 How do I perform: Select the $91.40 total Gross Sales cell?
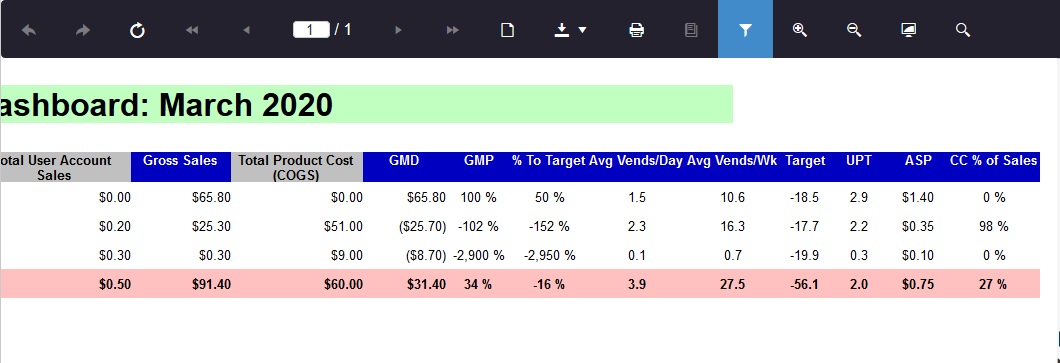(x=211, y=285)
